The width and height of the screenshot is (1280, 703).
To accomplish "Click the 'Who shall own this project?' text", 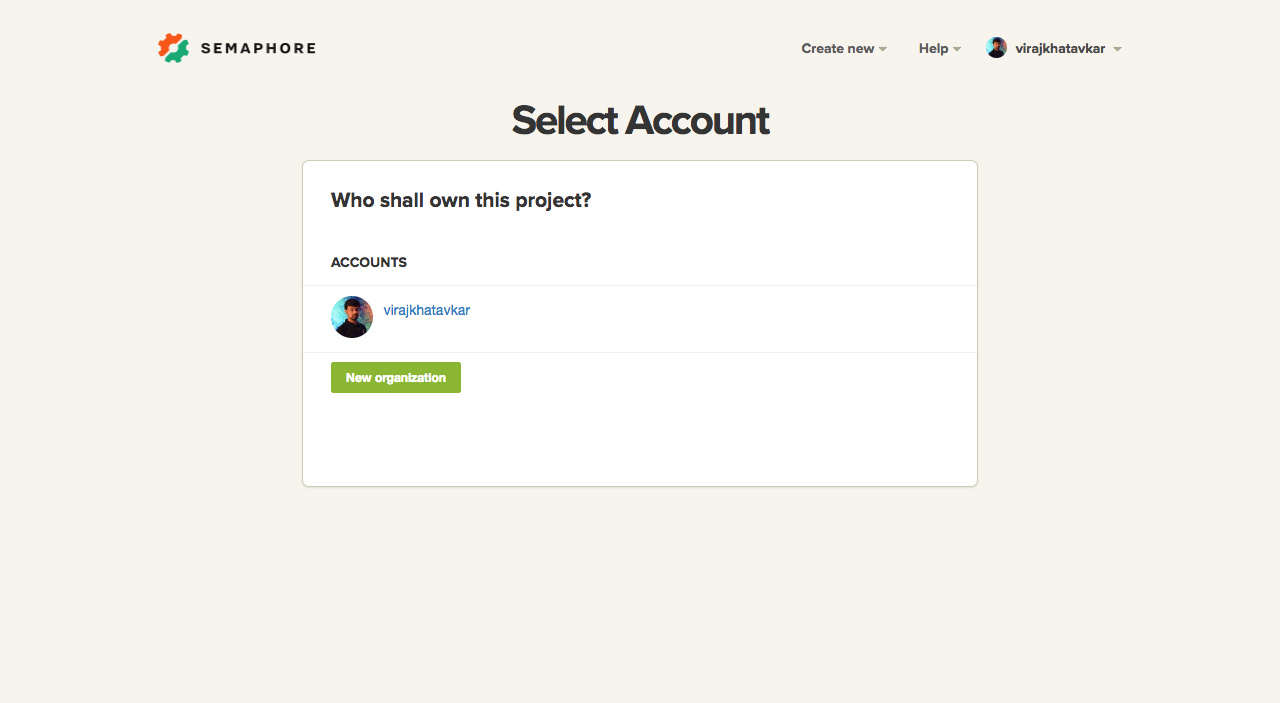I will (x=461, y=200).
